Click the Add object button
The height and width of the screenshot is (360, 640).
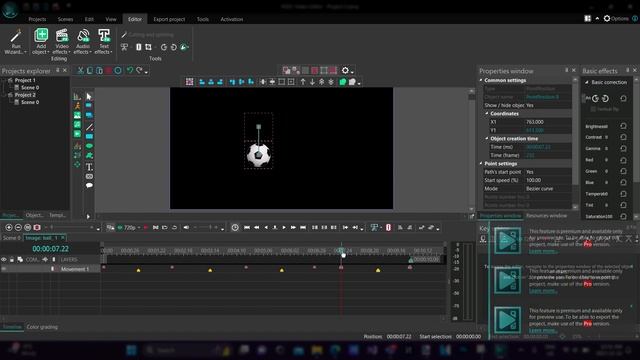click(41, 41)
